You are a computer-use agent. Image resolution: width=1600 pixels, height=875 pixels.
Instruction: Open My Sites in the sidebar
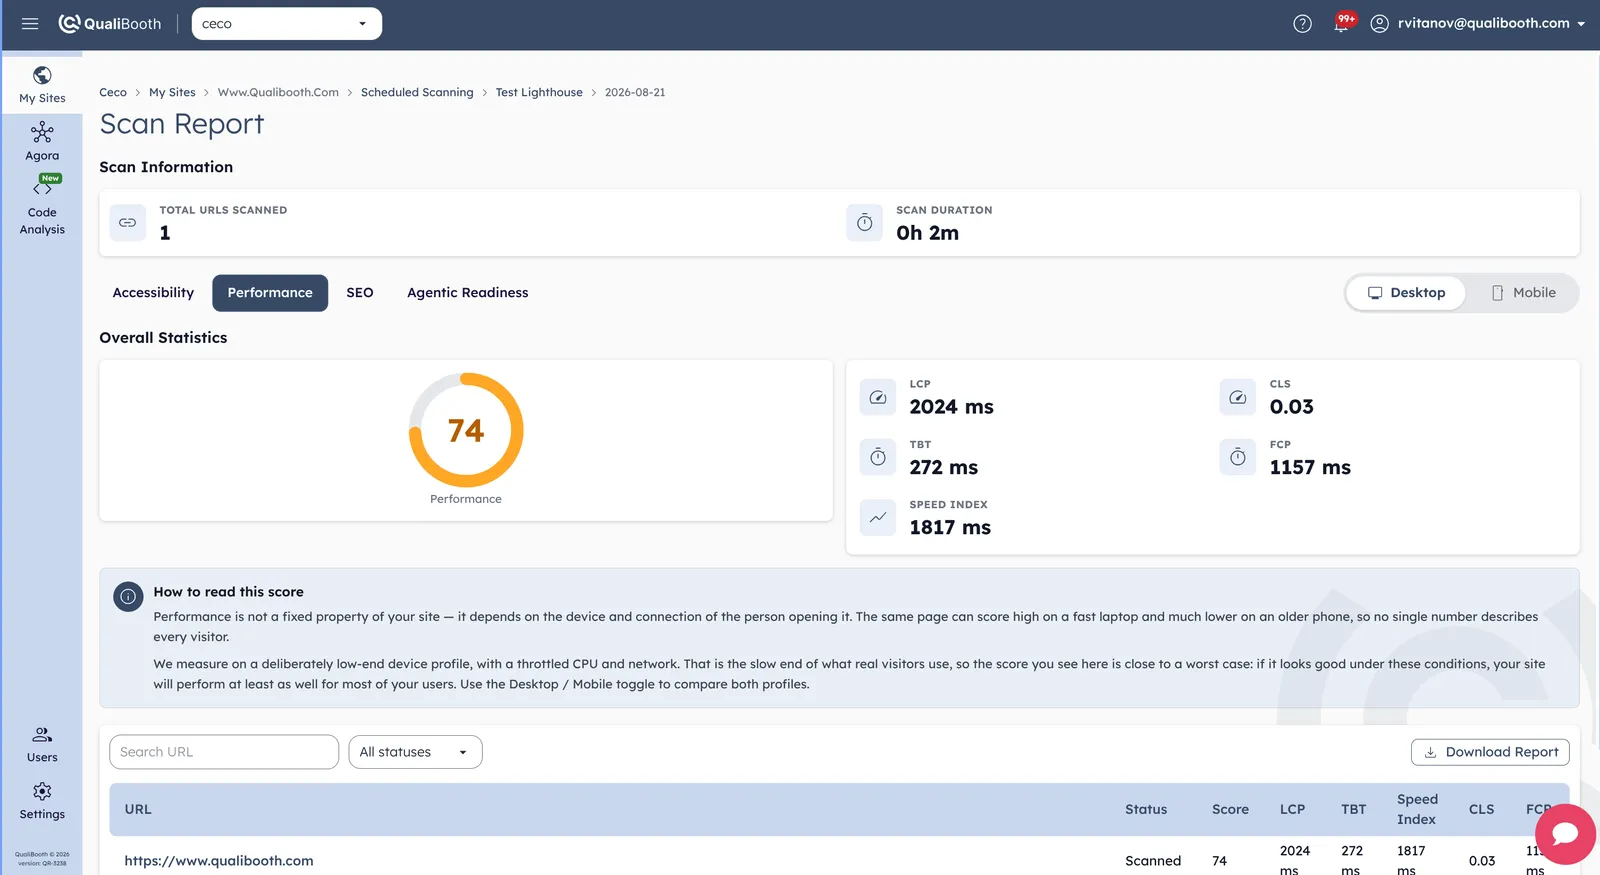[x=42, y=85]
